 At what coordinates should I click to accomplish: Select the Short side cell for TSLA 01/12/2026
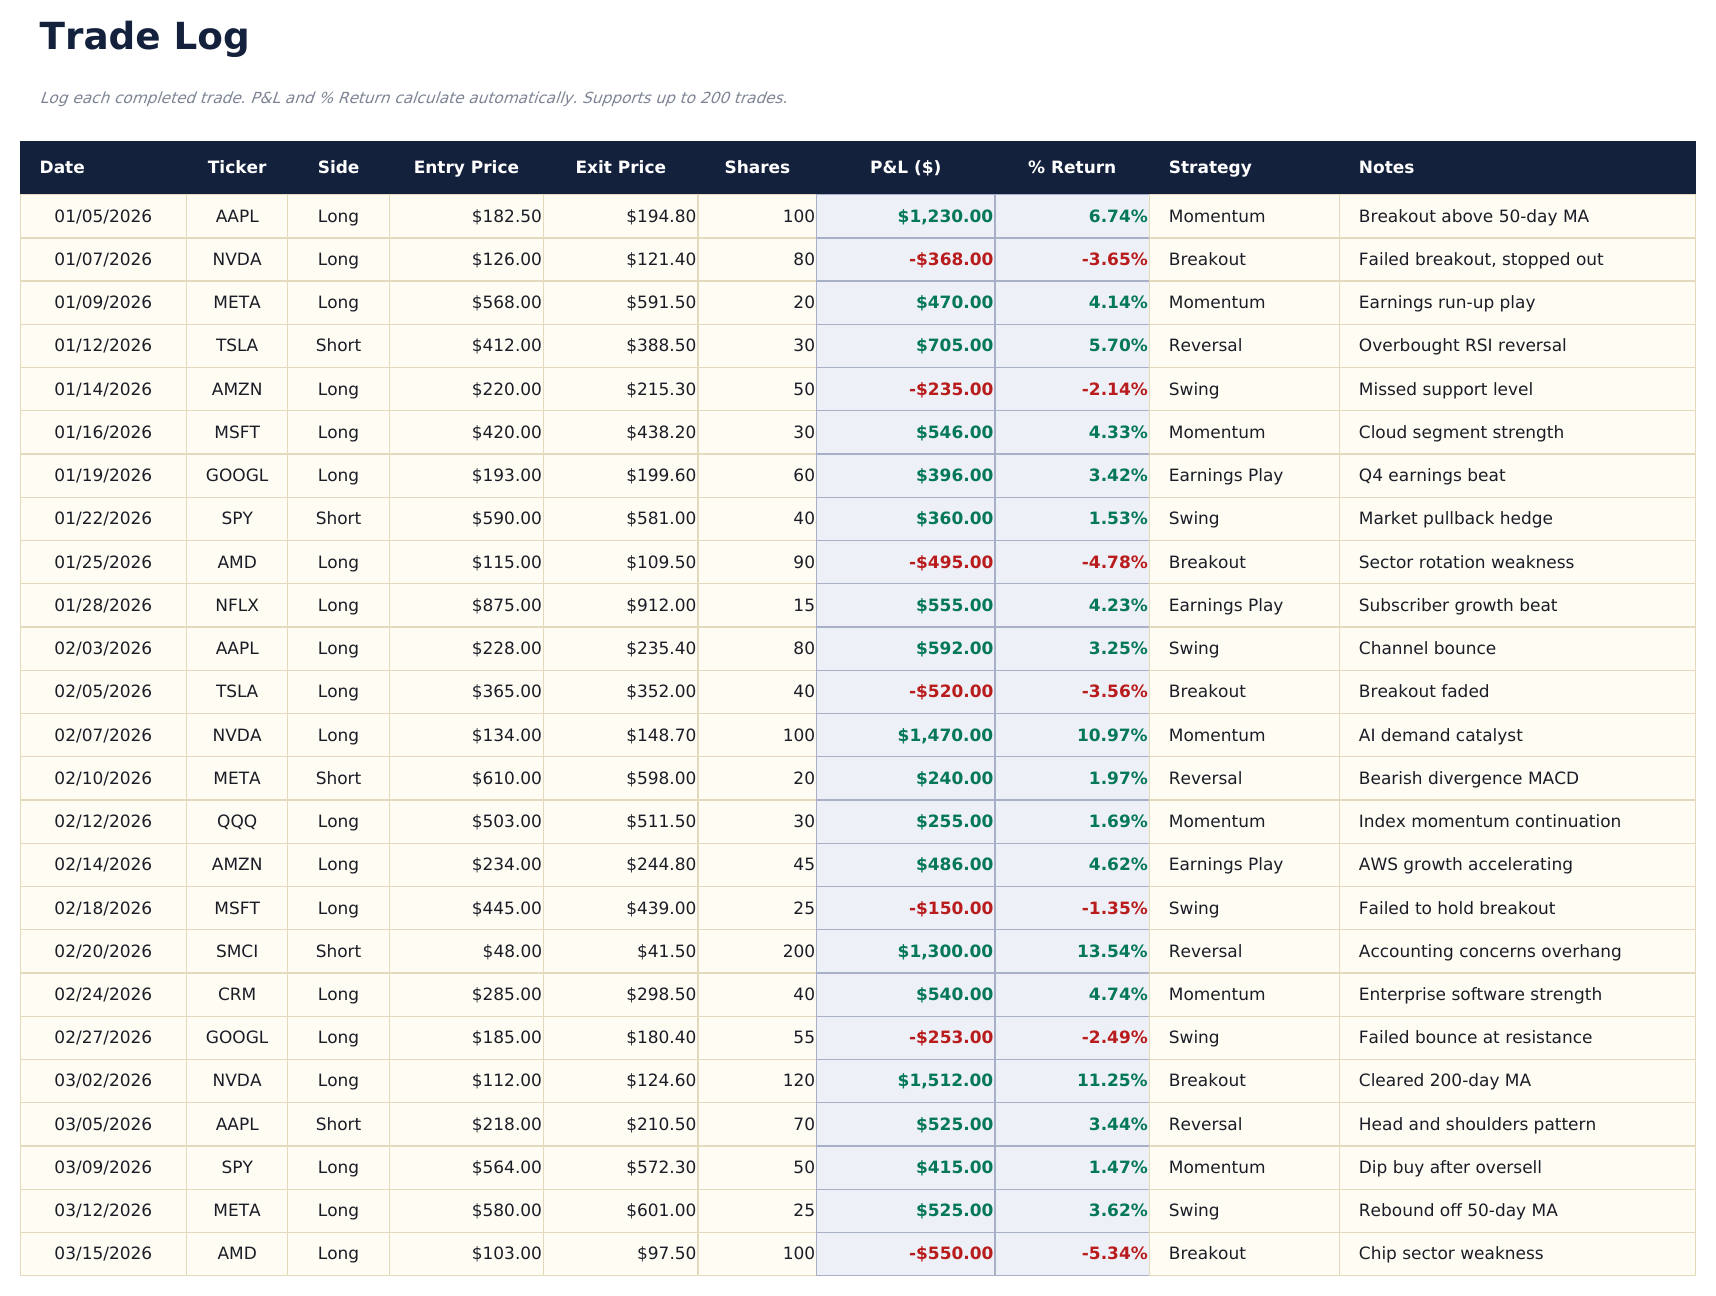pos(338,345)
